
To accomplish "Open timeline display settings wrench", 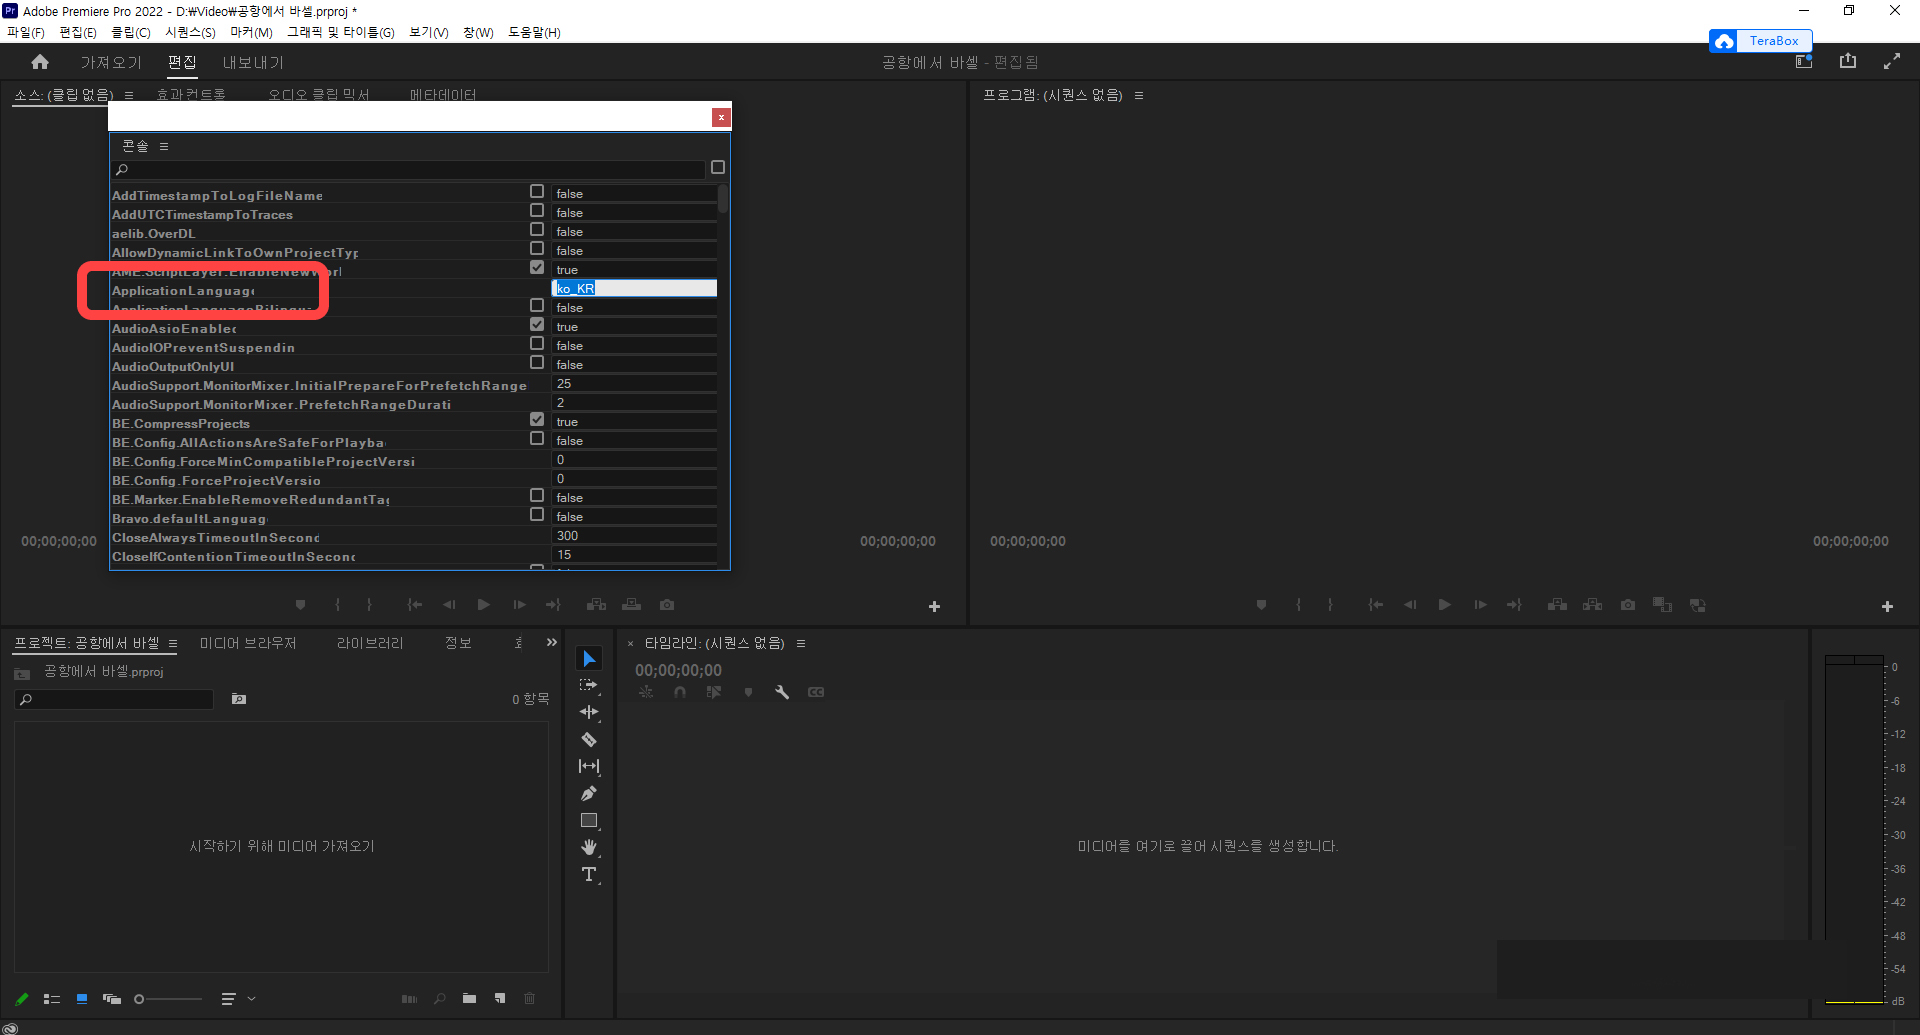I will pos(782,692).
